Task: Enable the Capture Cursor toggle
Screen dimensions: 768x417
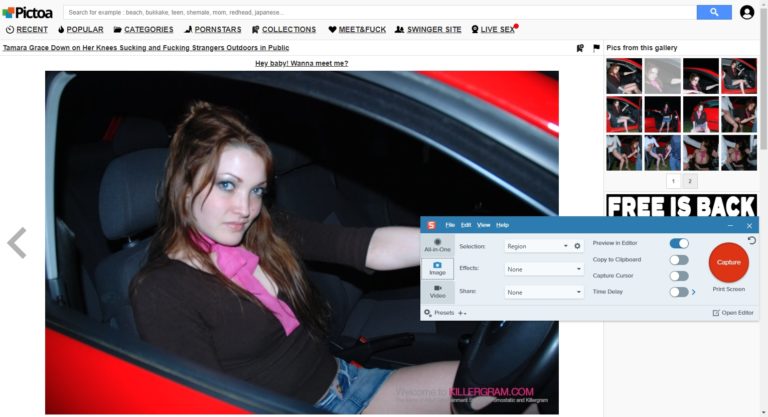Action: [679, 276]
